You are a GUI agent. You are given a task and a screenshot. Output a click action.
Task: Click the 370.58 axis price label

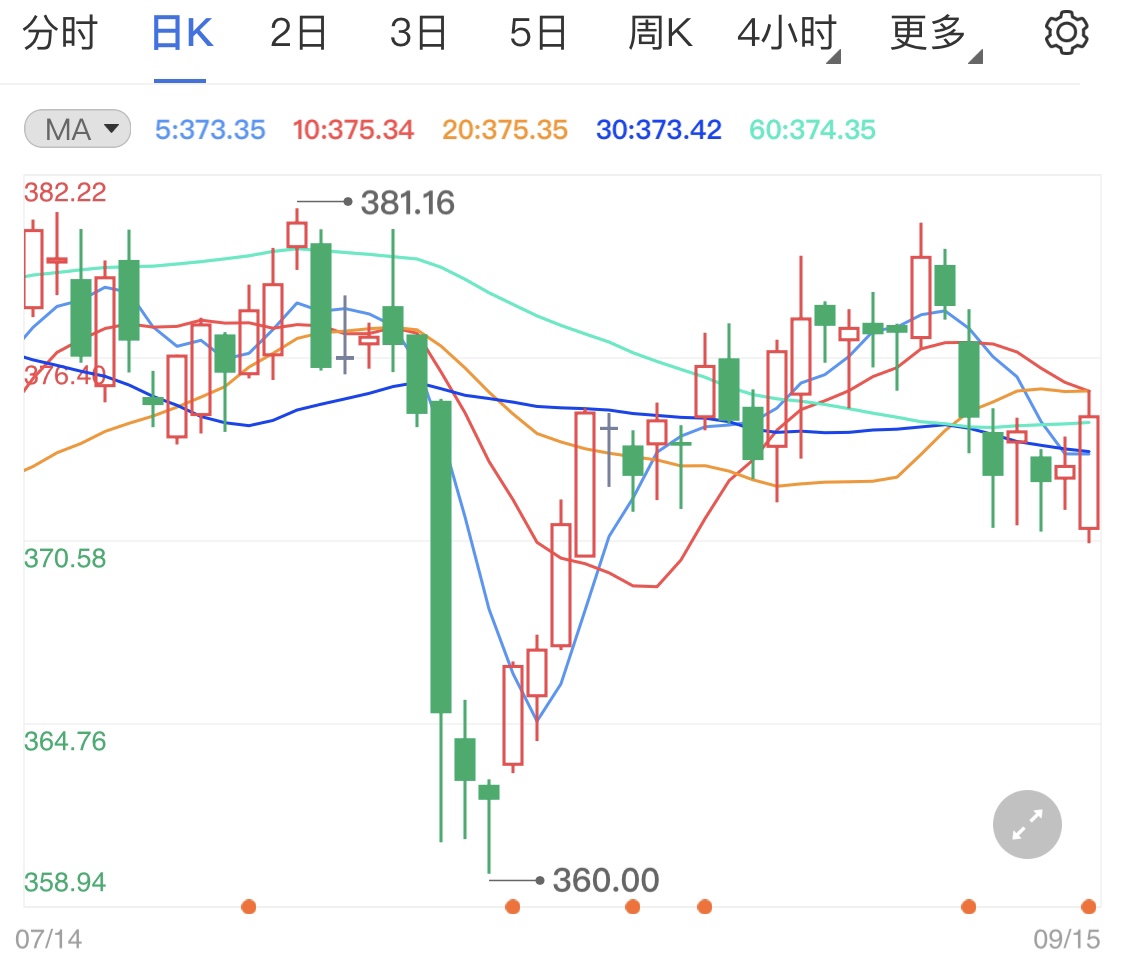pyautogui.click(x=65, y=558)
